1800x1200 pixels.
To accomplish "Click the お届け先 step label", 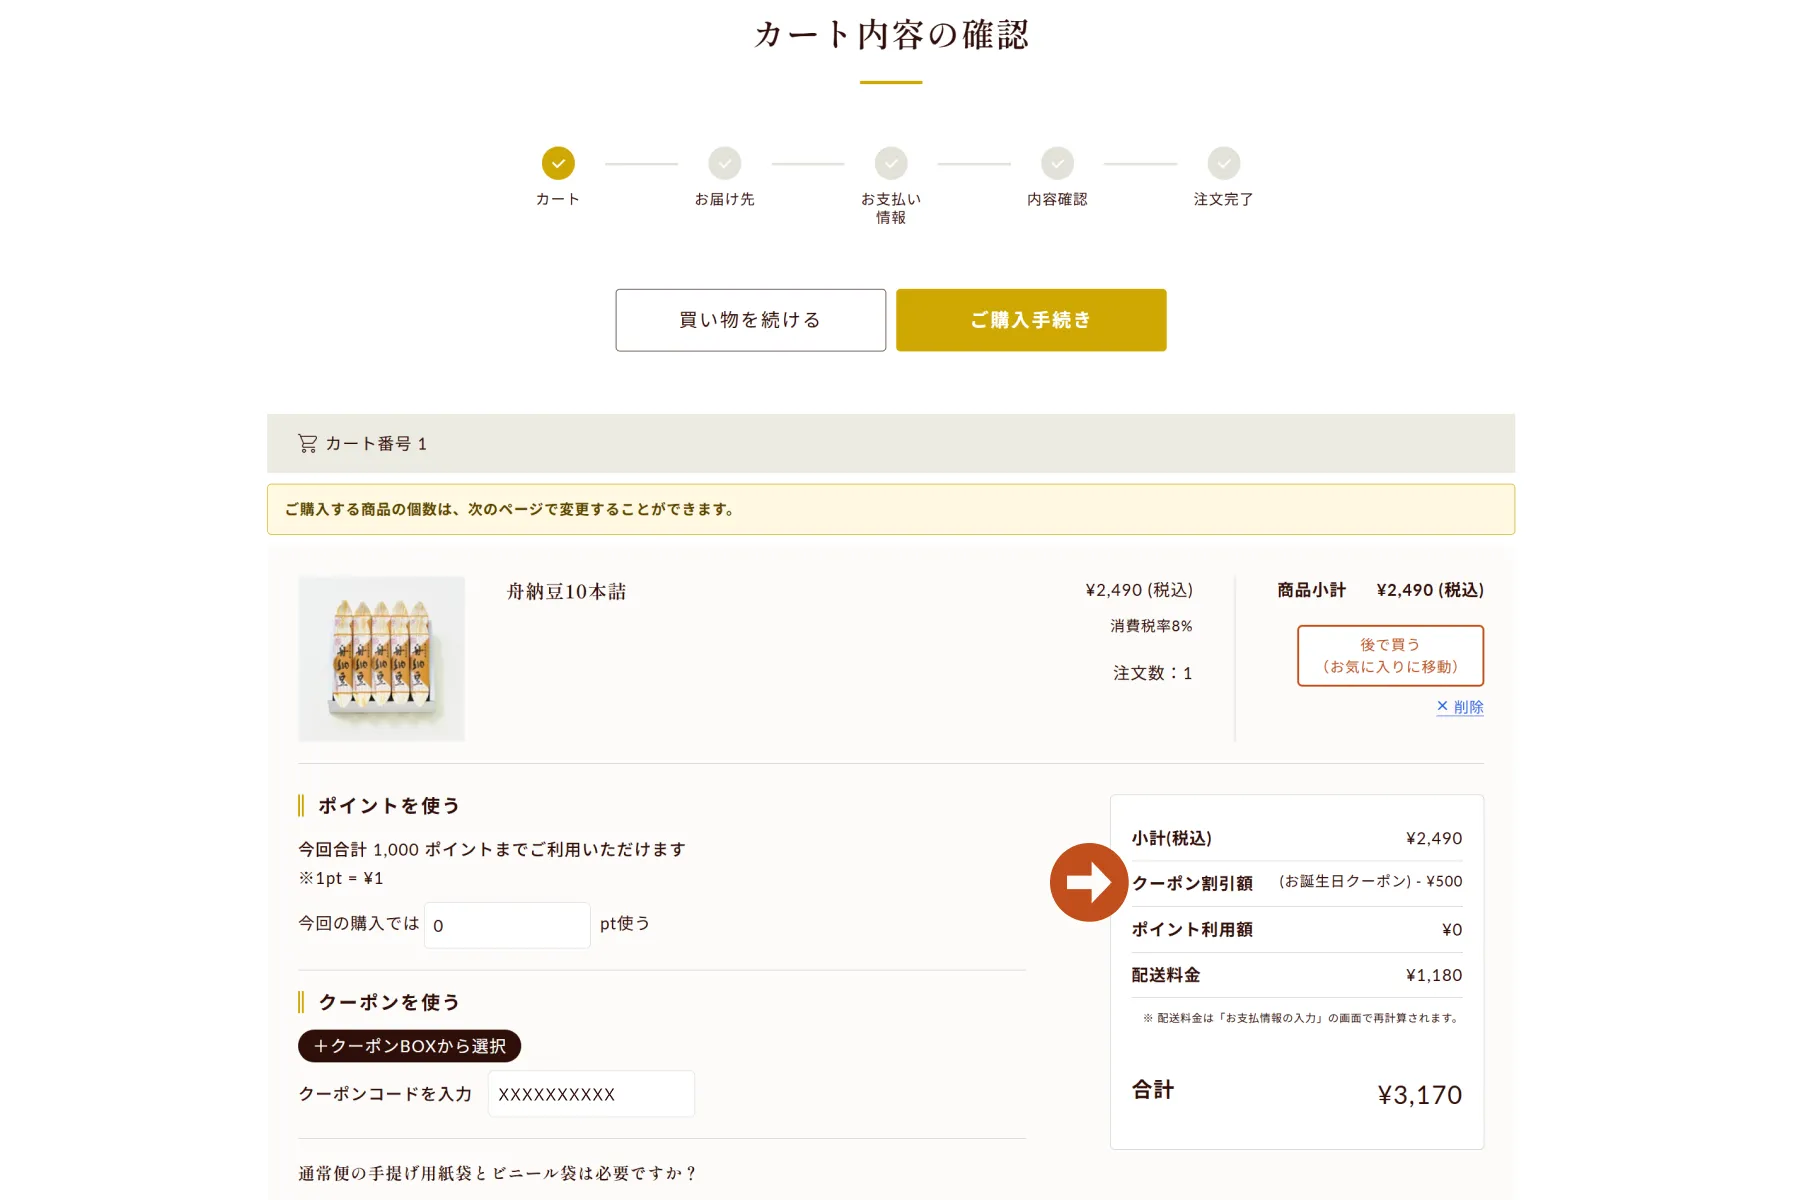I will (724, 199).
